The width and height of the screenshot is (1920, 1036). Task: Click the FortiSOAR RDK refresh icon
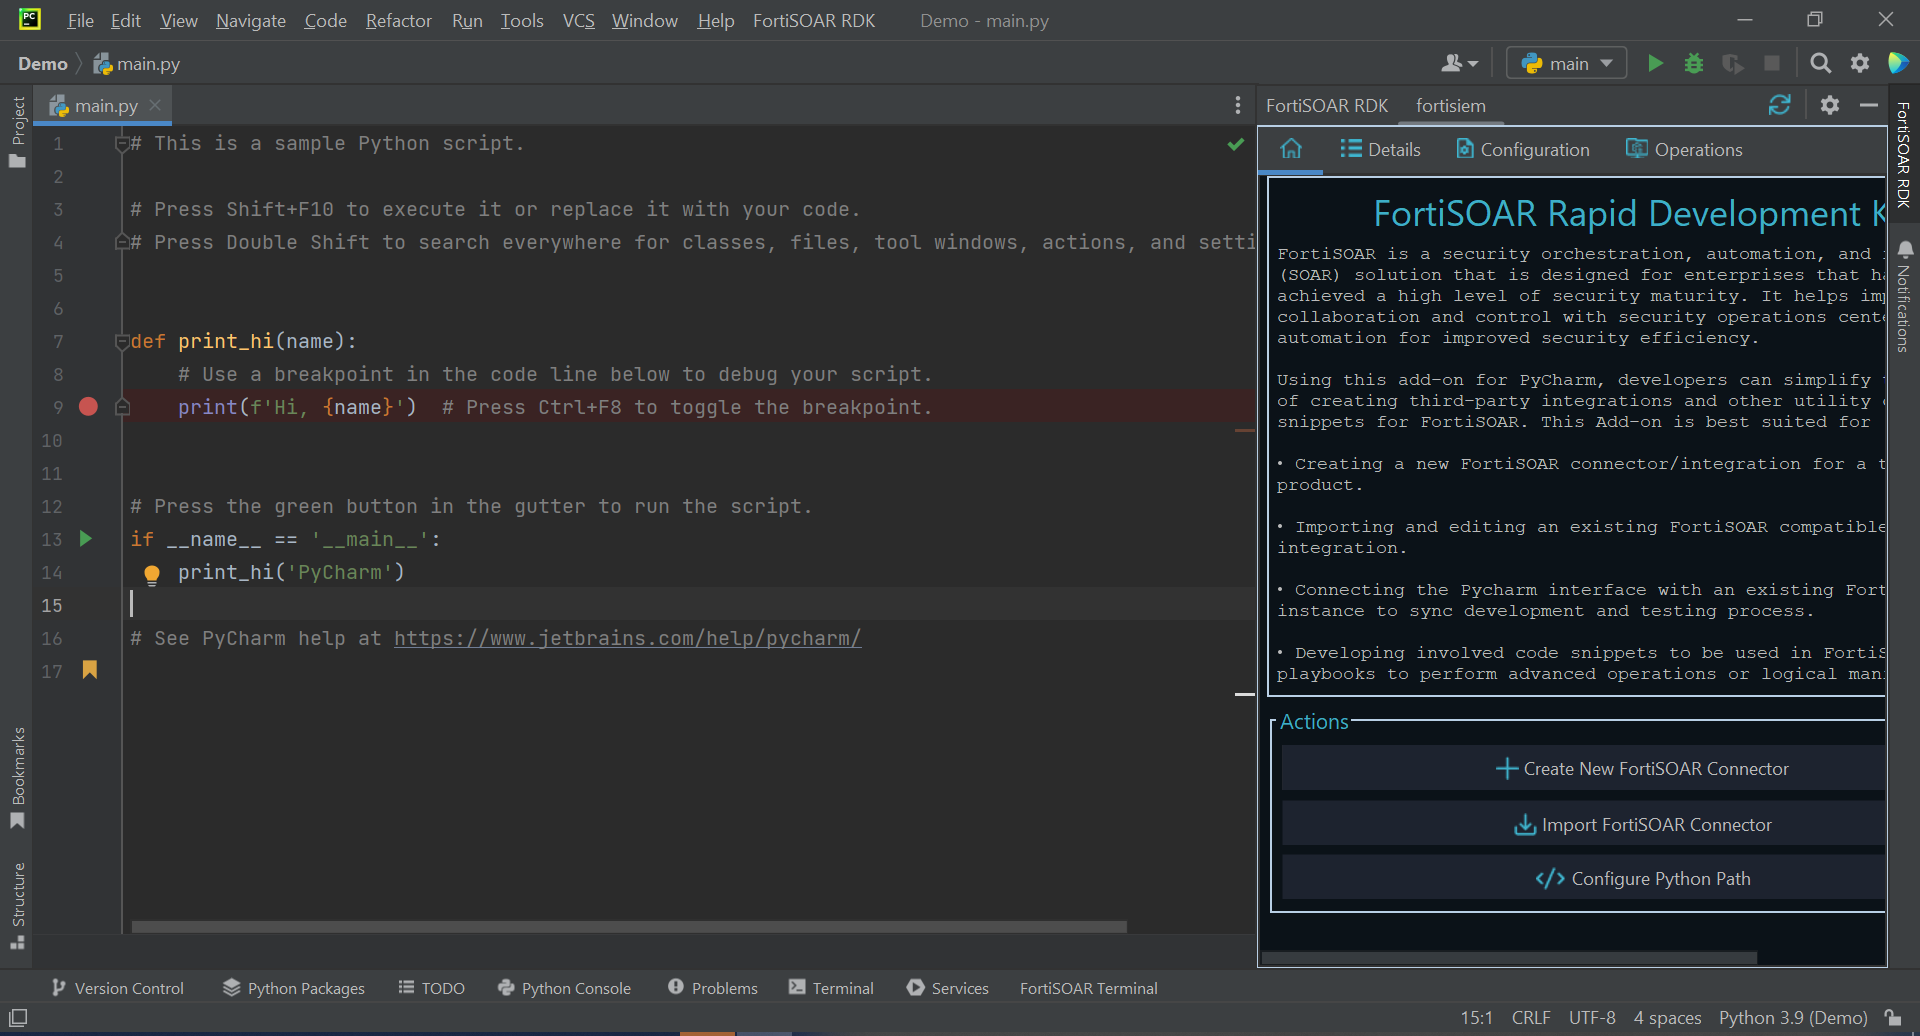[1779, 105]
